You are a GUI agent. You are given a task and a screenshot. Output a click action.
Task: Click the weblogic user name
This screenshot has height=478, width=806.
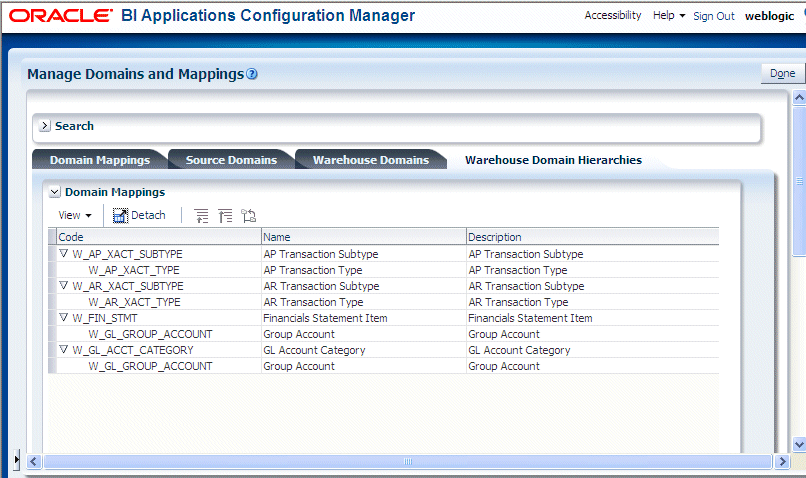770,16
